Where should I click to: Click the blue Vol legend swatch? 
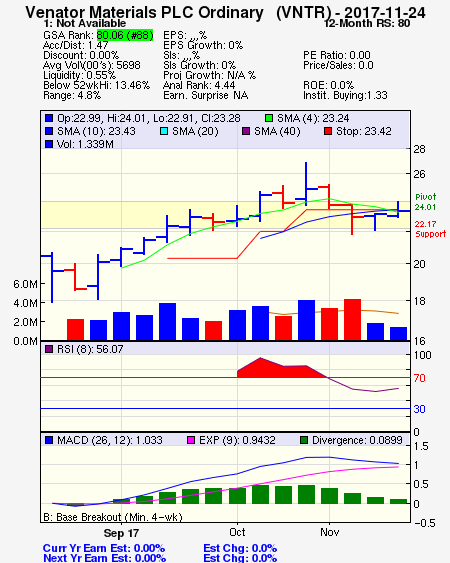[x=49, y=144]
